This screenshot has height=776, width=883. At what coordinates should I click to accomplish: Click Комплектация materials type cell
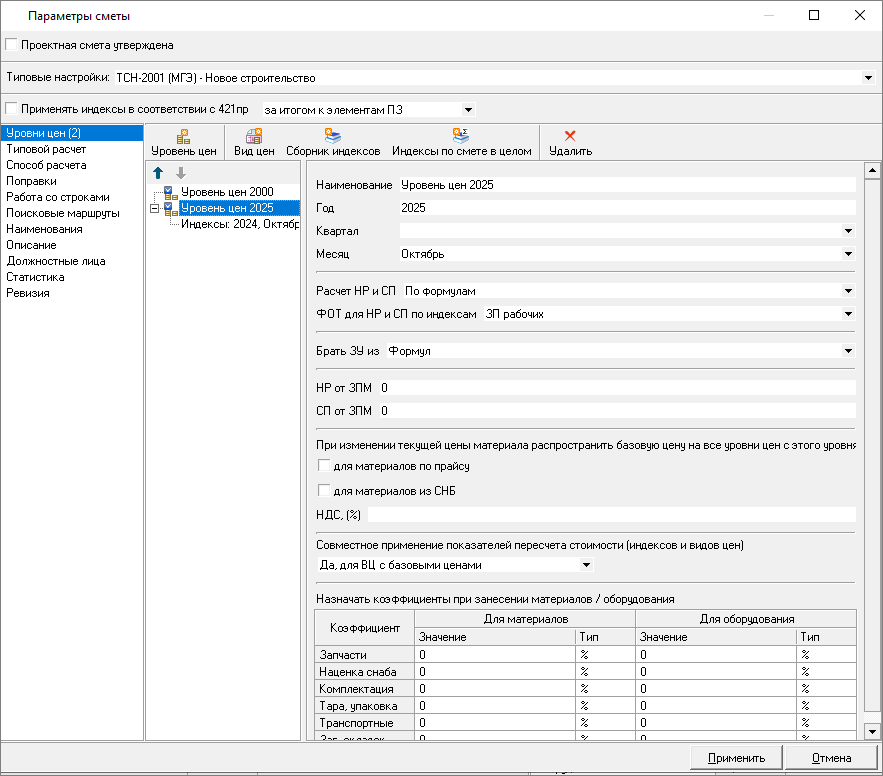tap(605, 688)
